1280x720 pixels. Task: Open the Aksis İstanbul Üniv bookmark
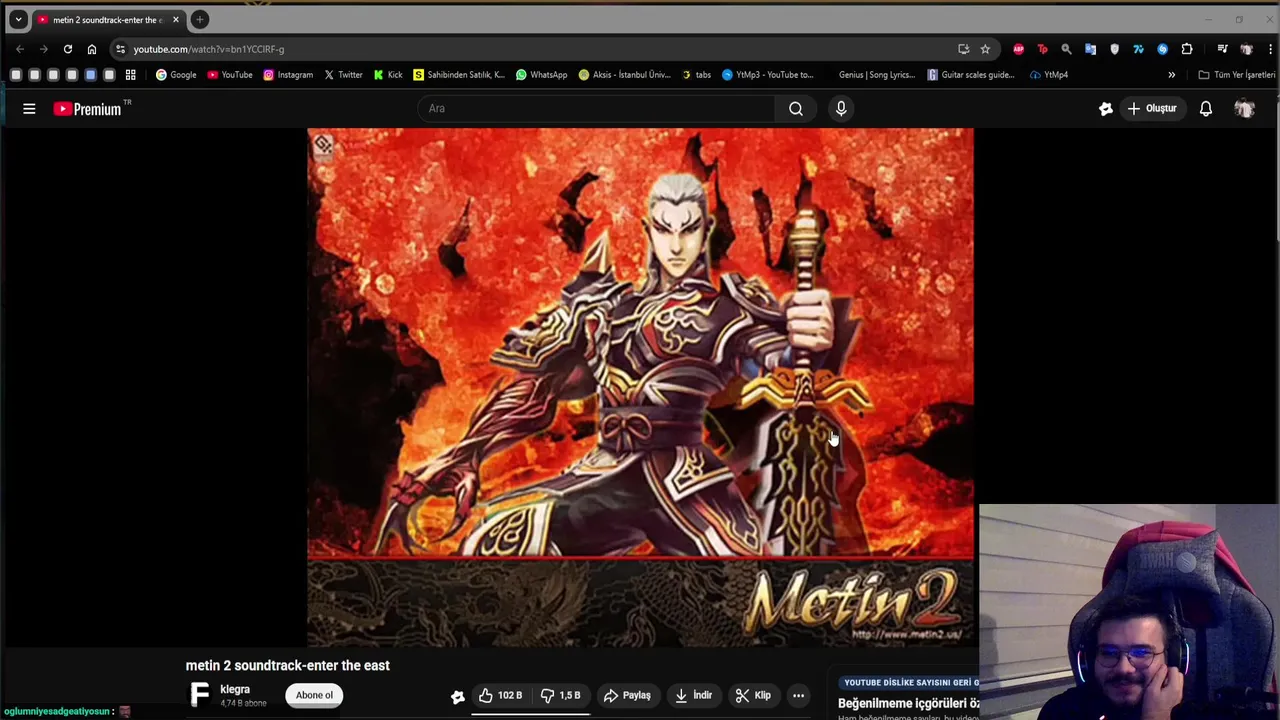pos(624,75)
